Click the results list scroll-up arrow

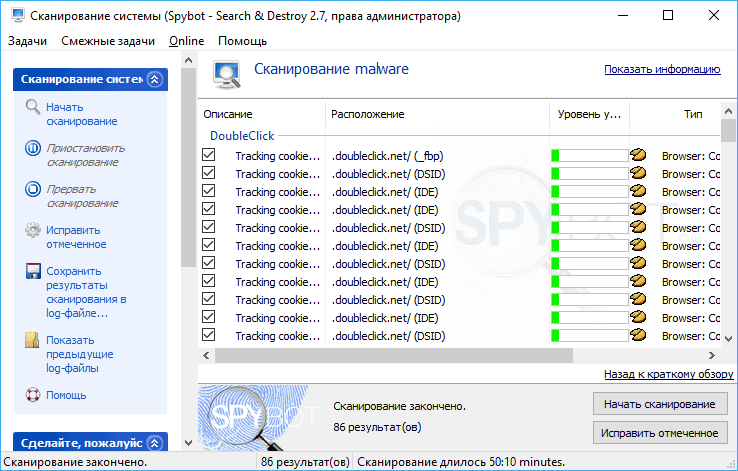(x=729, y=111)
